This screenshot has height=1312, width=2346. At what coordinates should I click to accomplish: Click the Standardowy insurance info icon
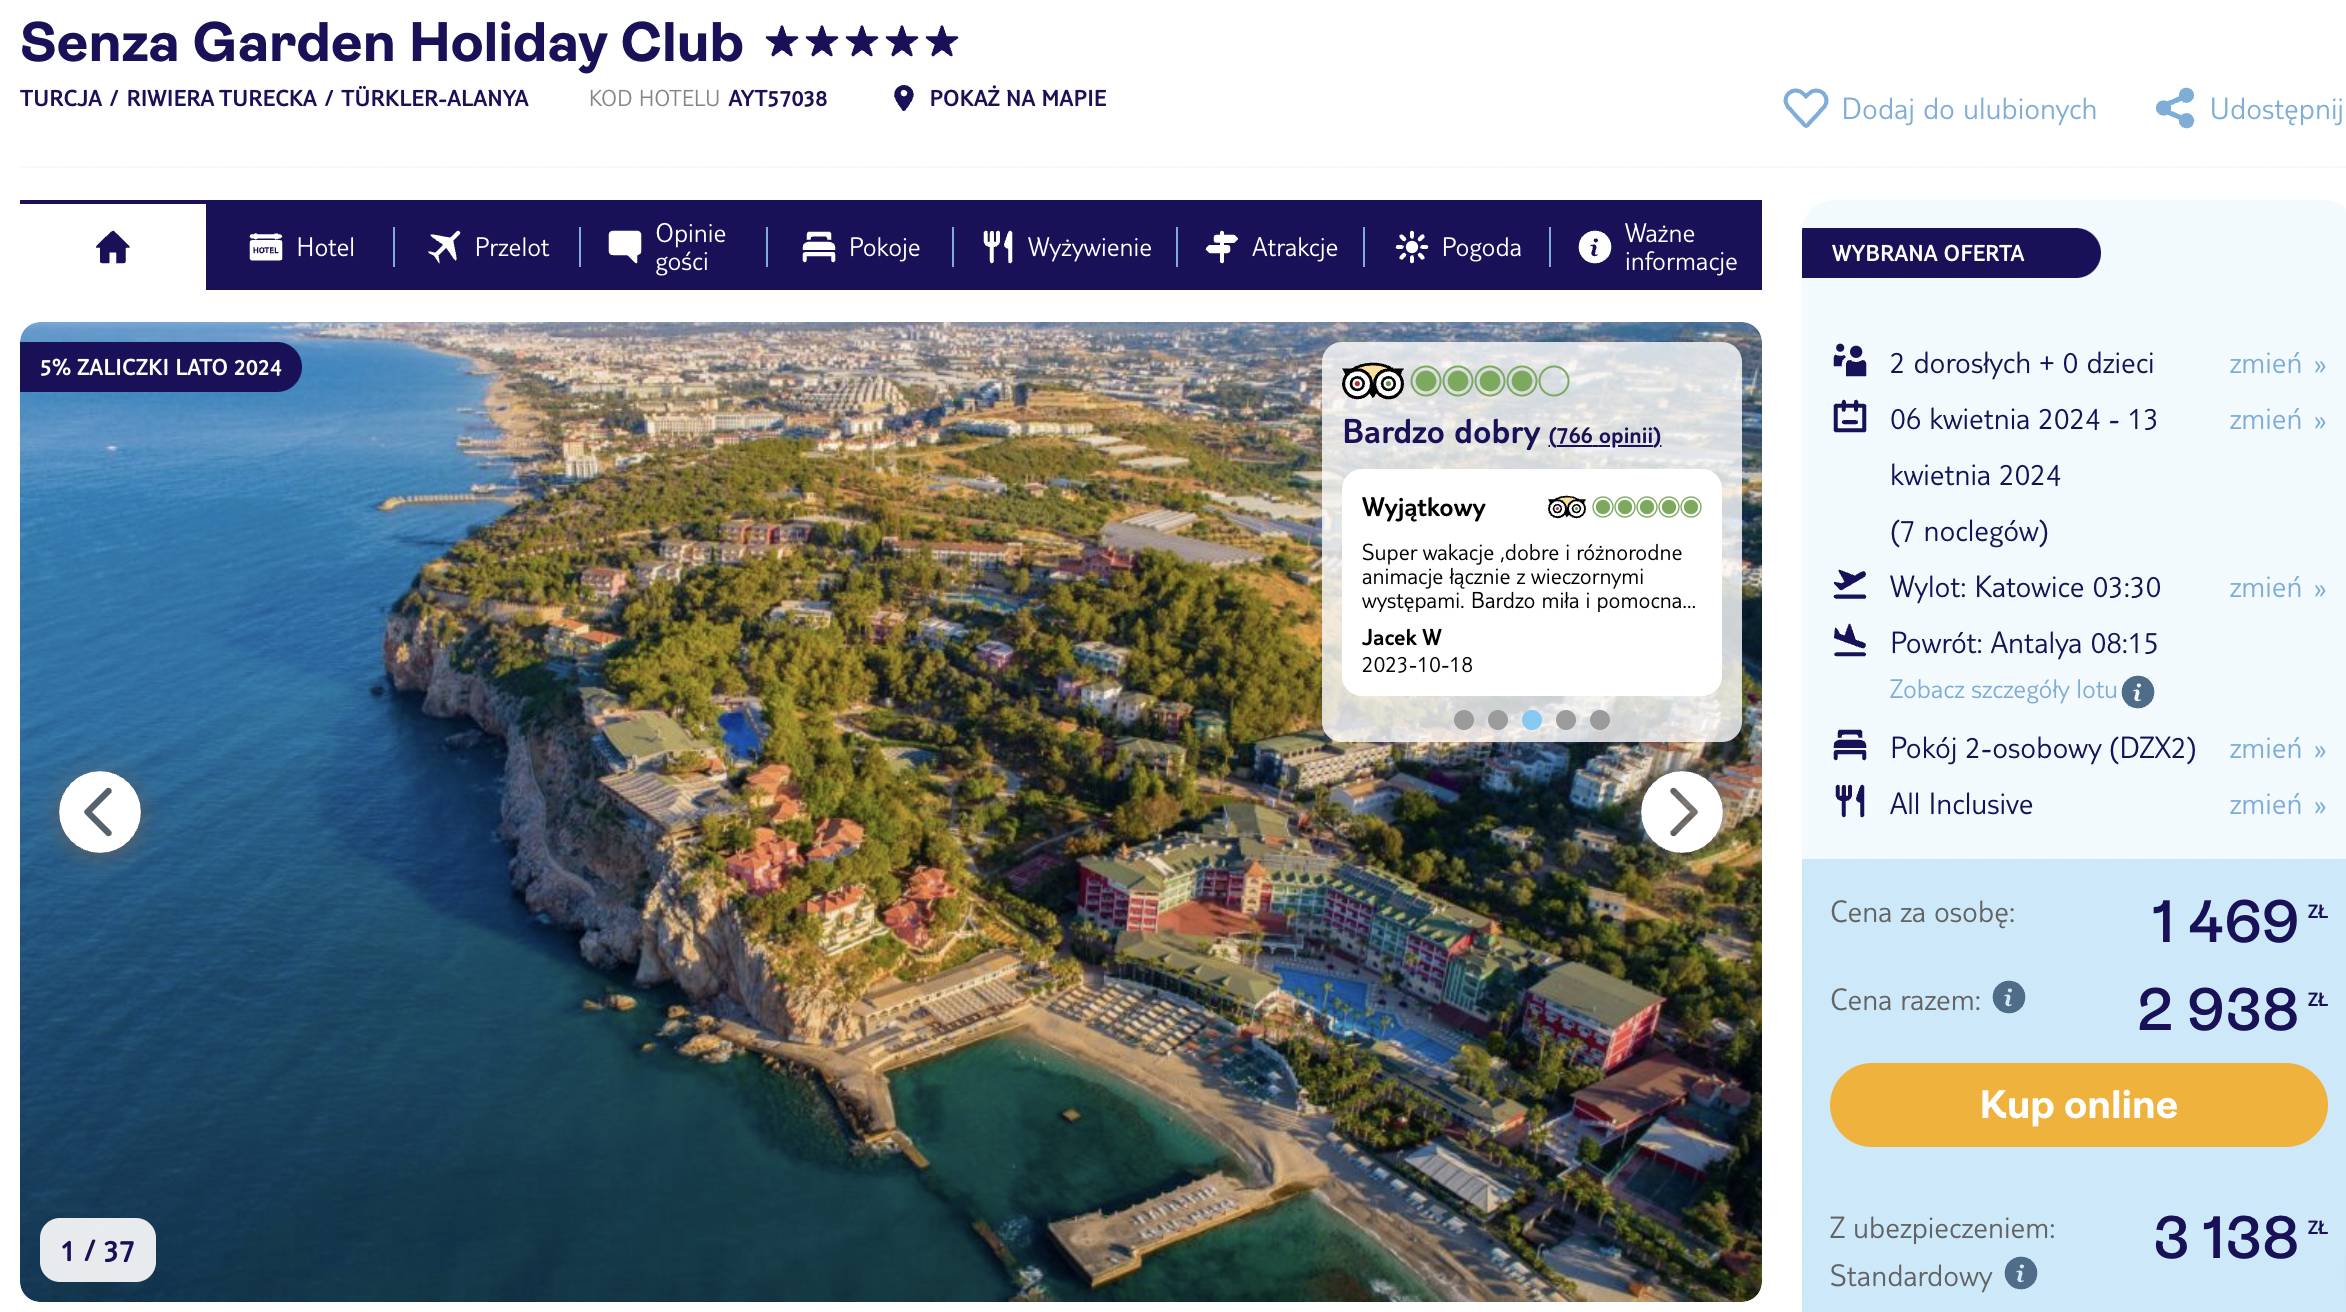click(2021, 1273)
